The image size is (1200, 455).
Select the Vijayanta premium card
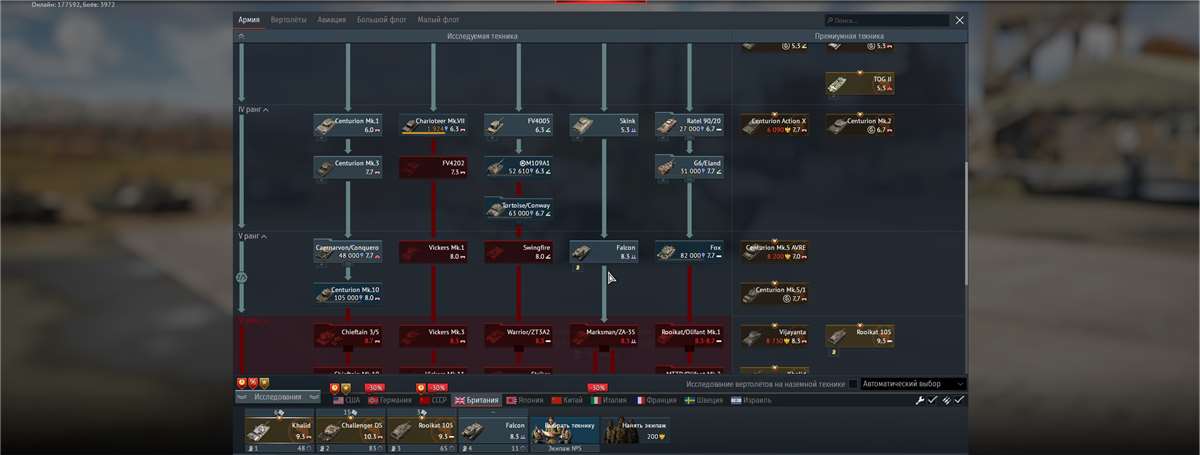pos(775,336)
